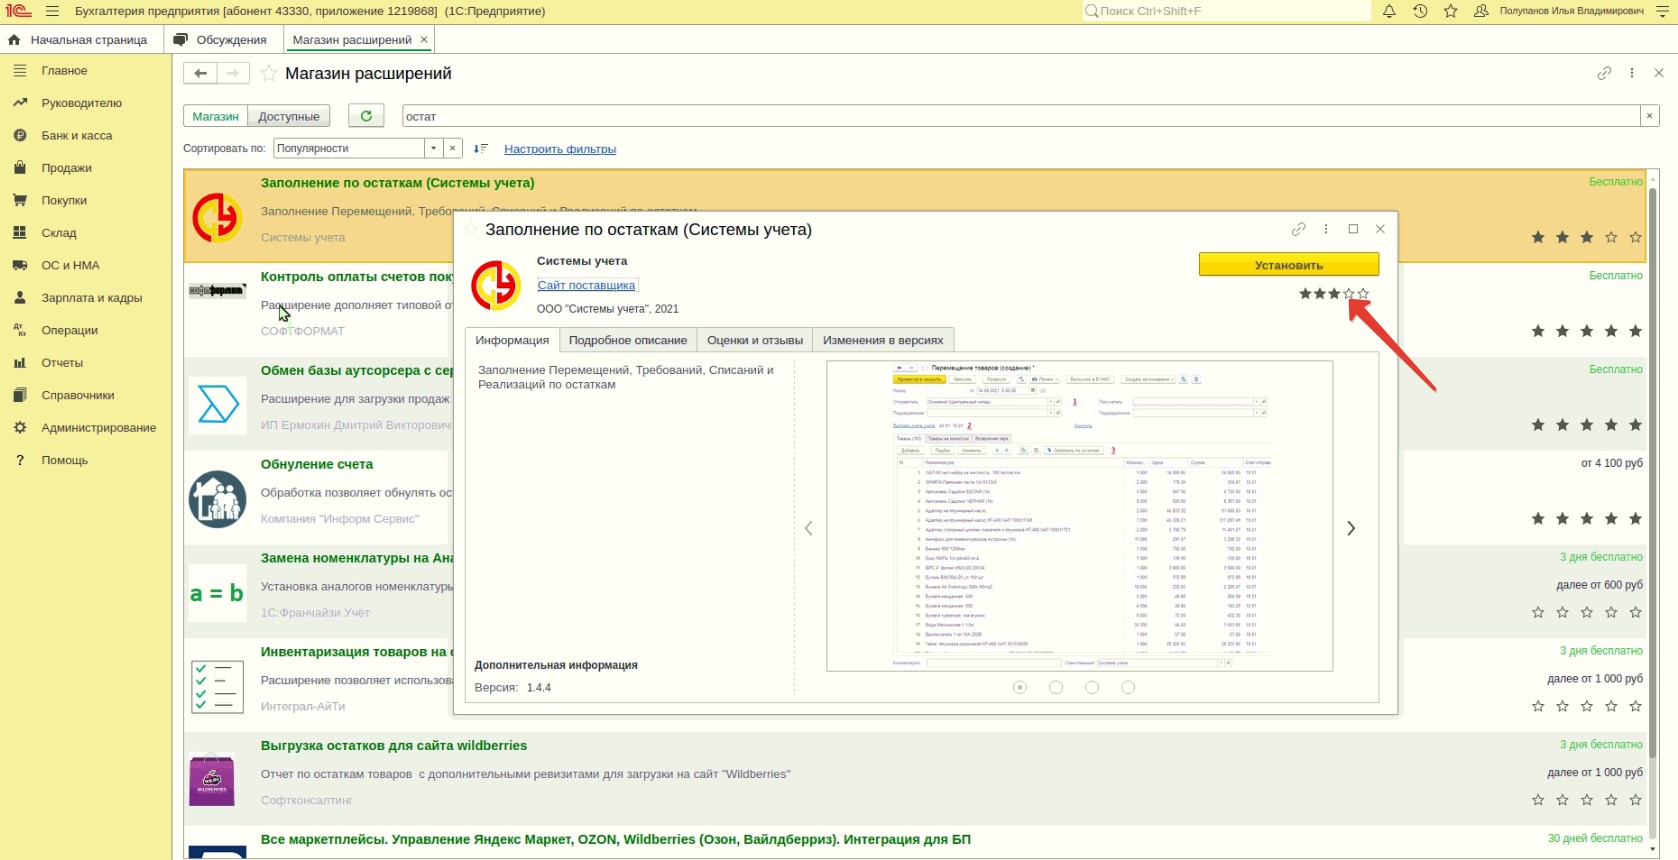Add Магазин расширений to favorites star
Viewport: 1678px width, 860px height.
point(269,73)
